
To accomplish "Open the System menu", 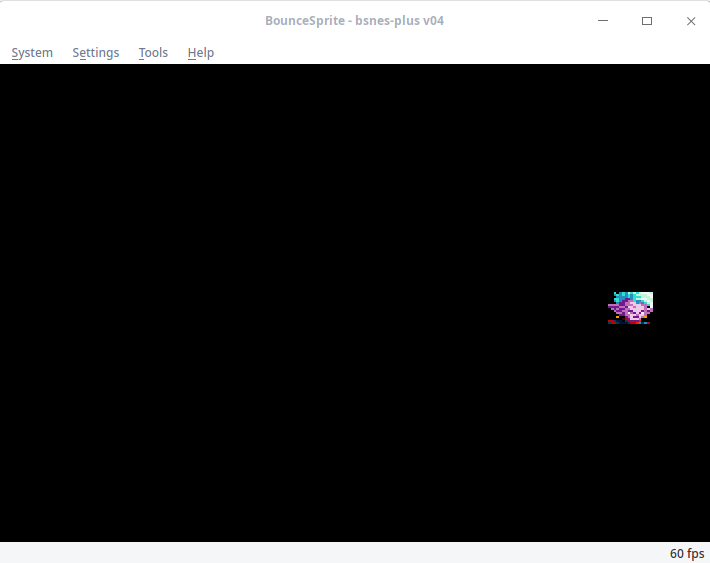I will 32,53.
